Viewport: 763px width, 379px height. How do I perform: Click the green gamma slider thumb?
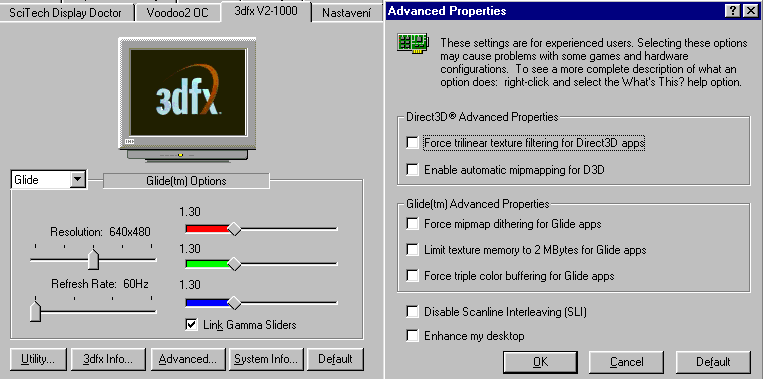tap(235, 264)
